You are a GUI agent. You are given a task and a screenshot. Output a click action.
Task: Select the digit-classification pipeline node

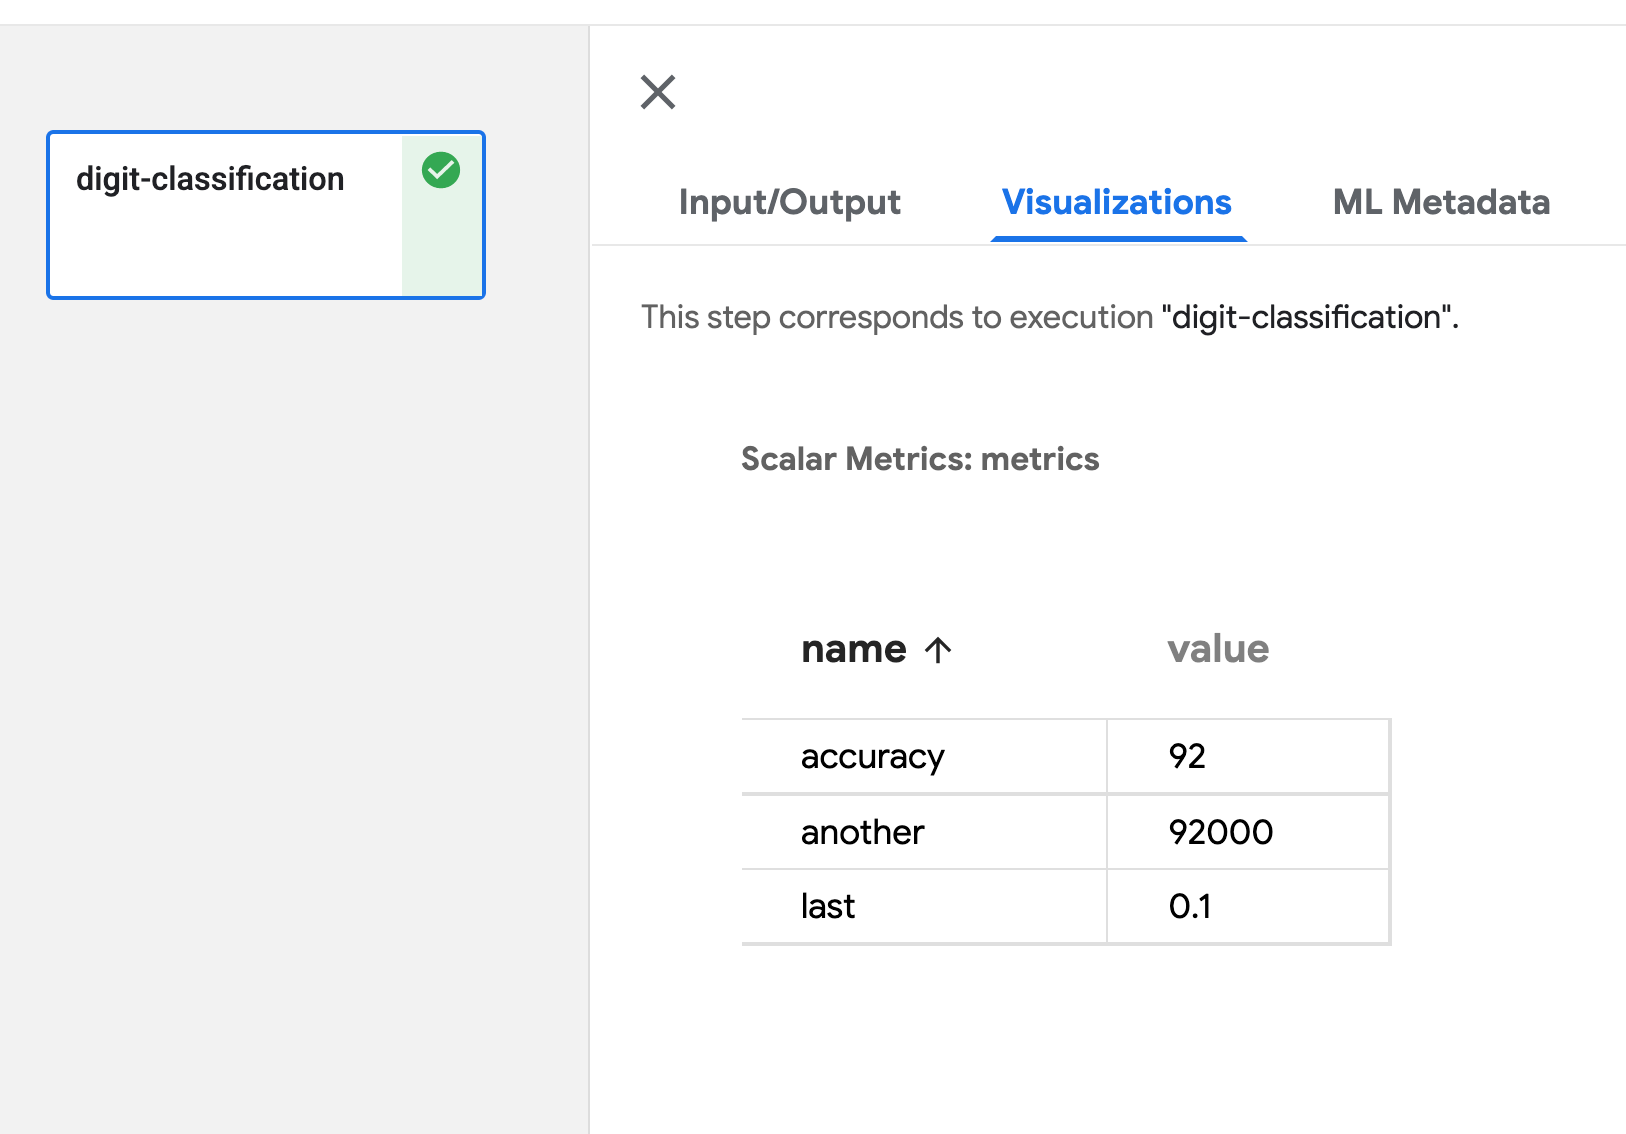click(230, 213)
